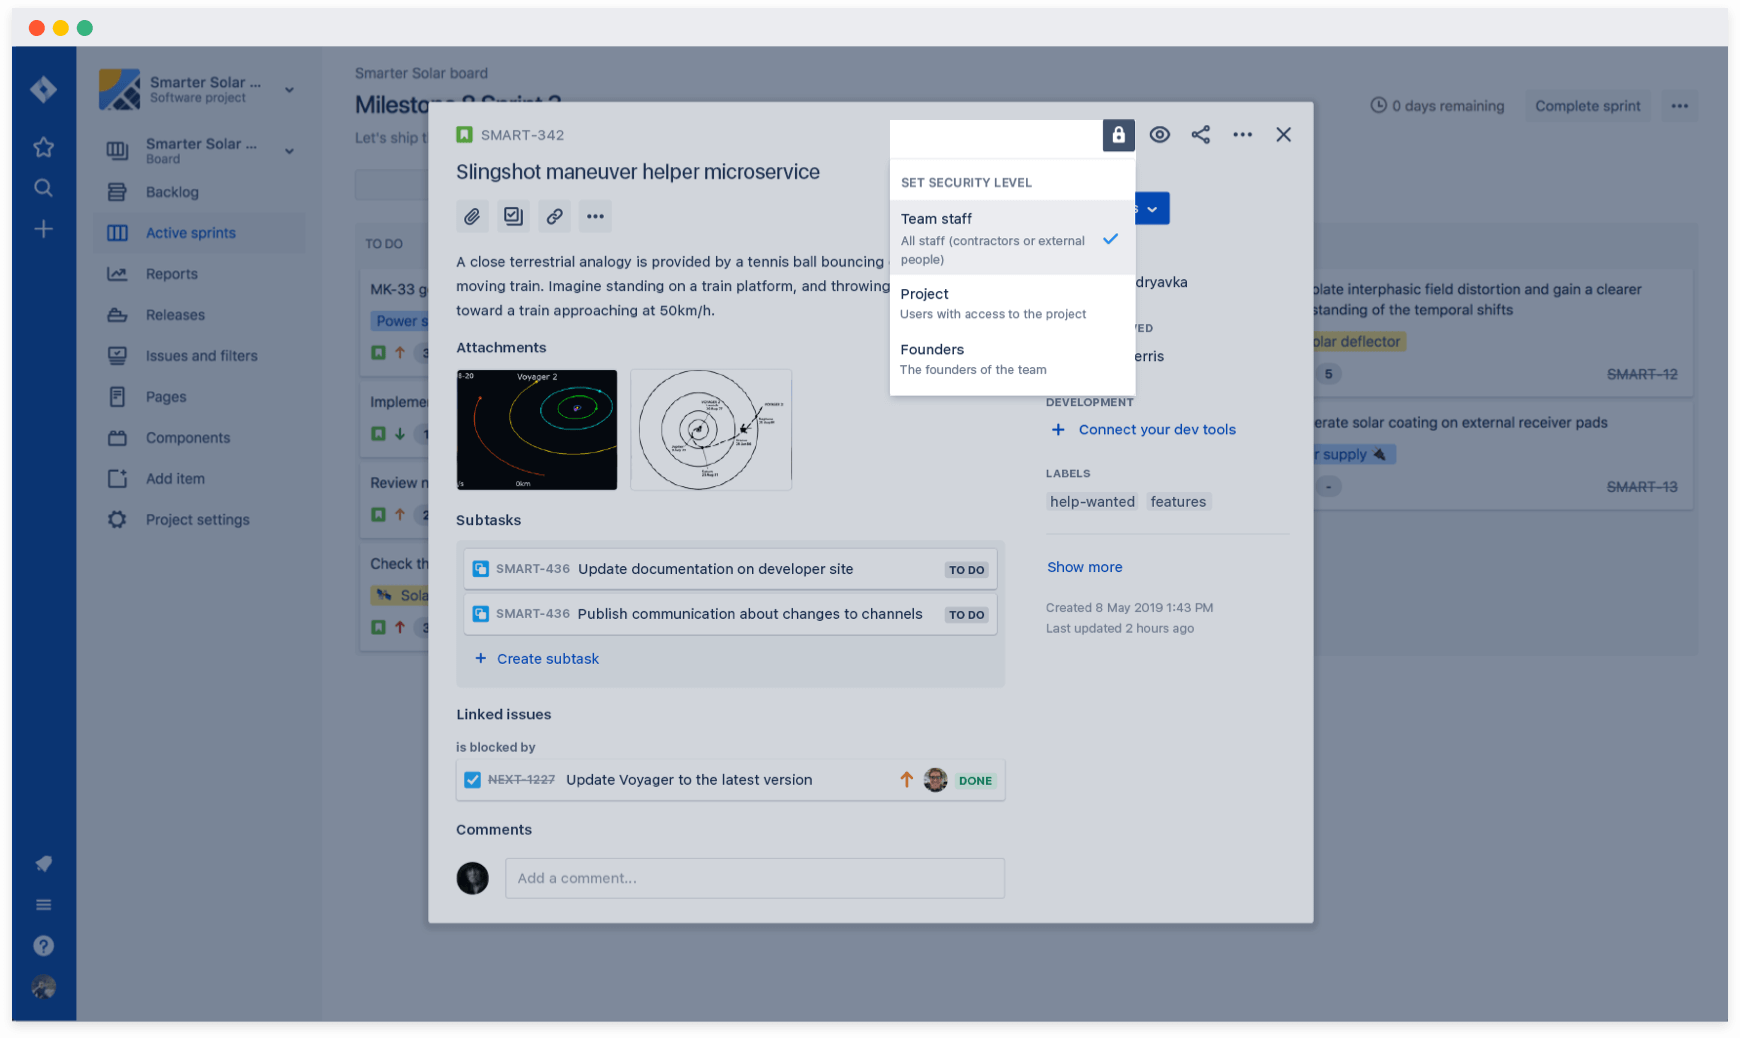1740x1038 pixels.
Task: Open the create item plus icon
Action: tap(44, 228)
